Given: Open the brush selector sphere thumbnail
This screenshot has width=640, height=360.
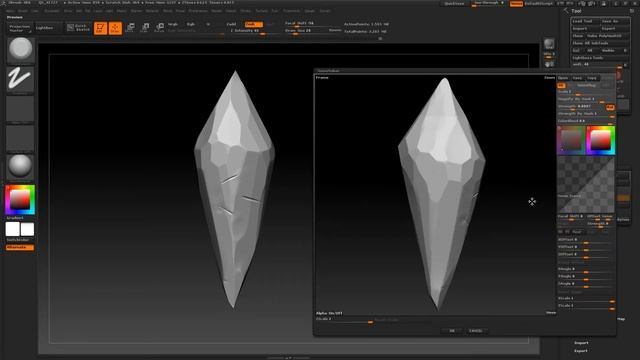Looking at the screenshot, I should click(20, 50).
